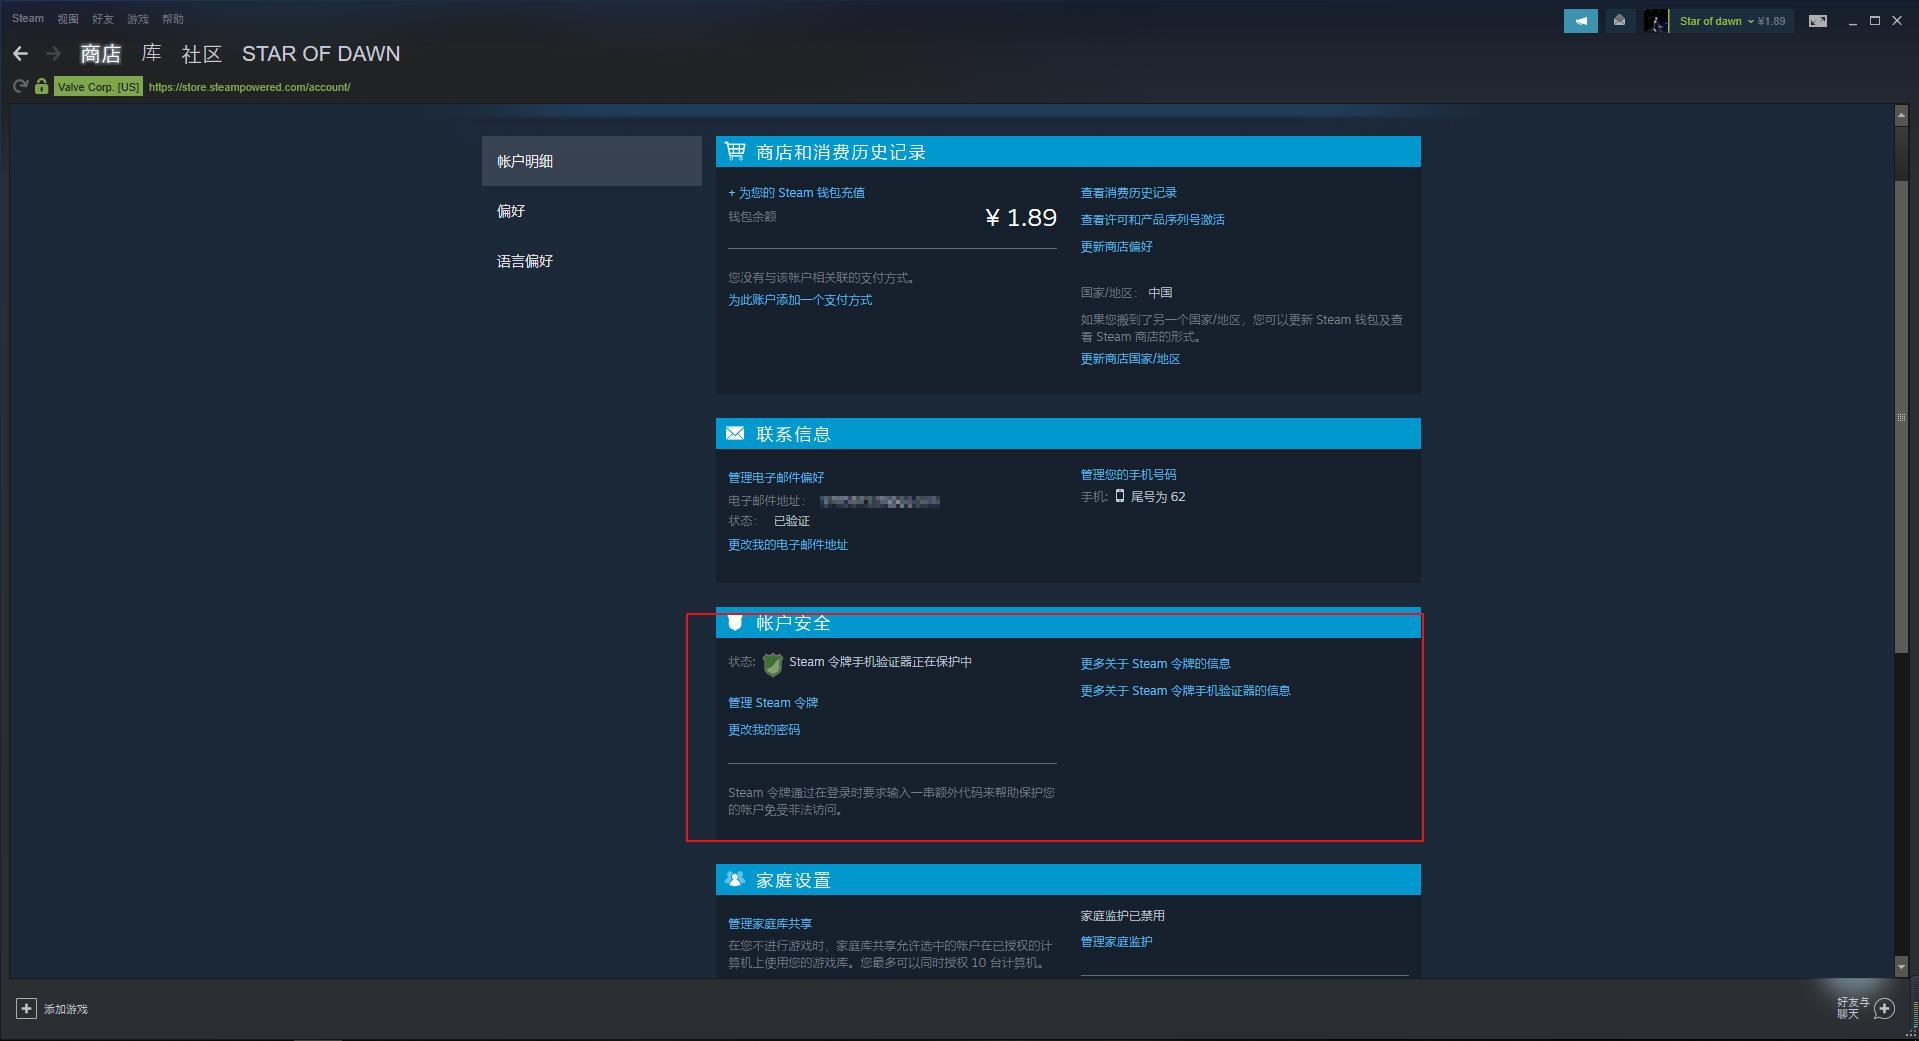Screen dimensions: 1919x1041
Task: Expand the Star of dawn account dropdown
Action: coord(1750,21)
